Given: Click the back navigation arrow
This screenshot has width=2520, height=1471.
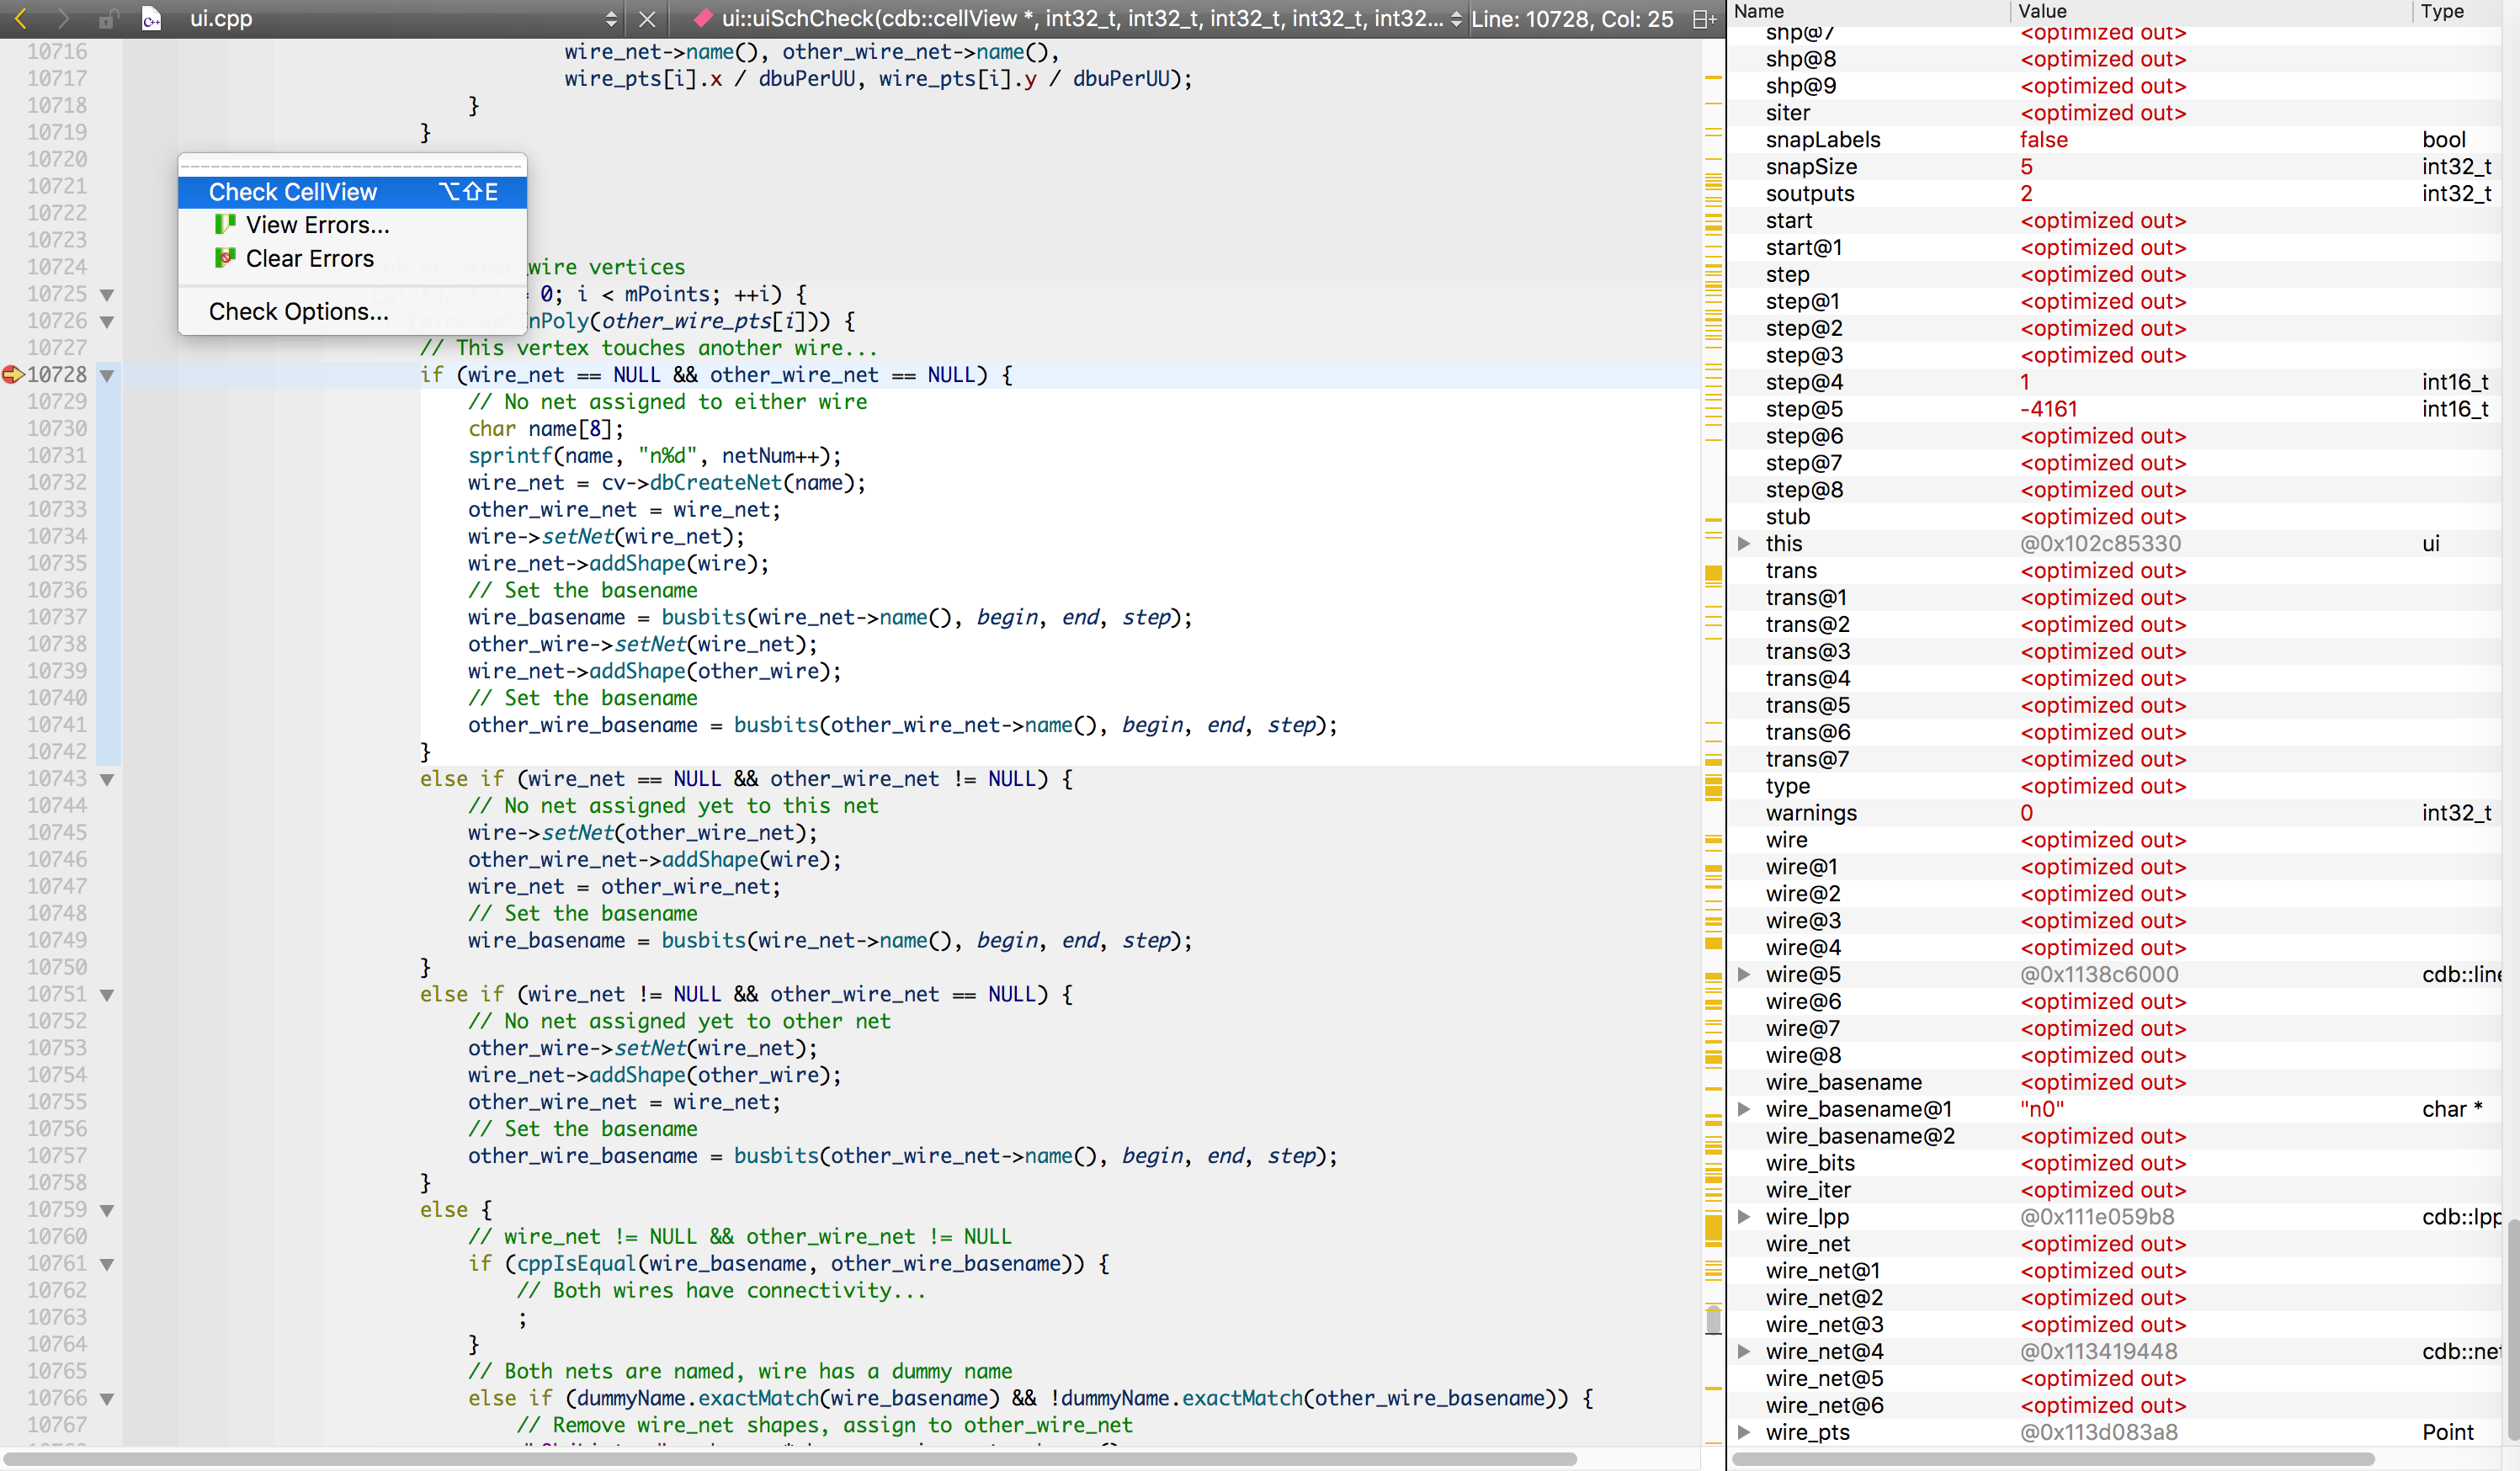Looking at the screenshot, I should (x=21, y=18).
